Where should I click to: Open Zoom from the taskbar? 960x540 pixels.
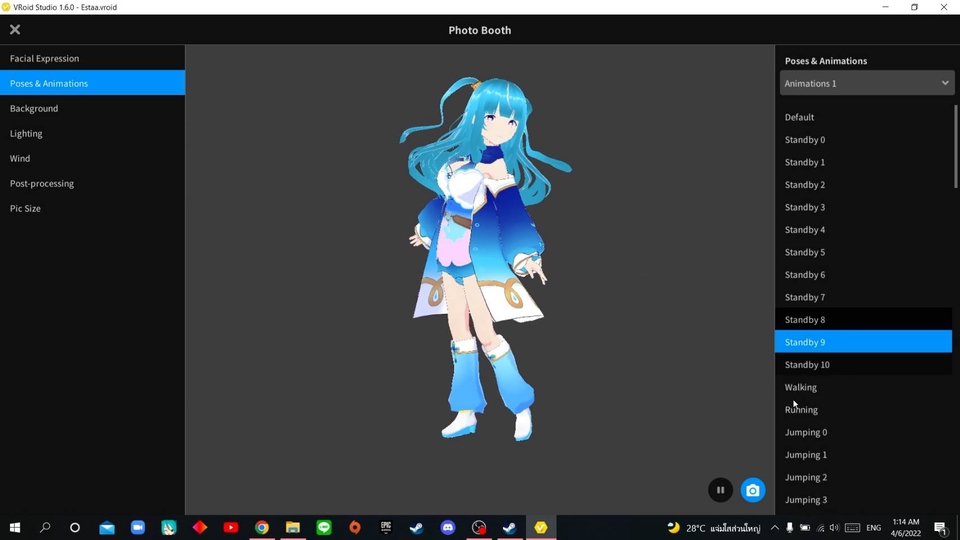tap(138, 527)
